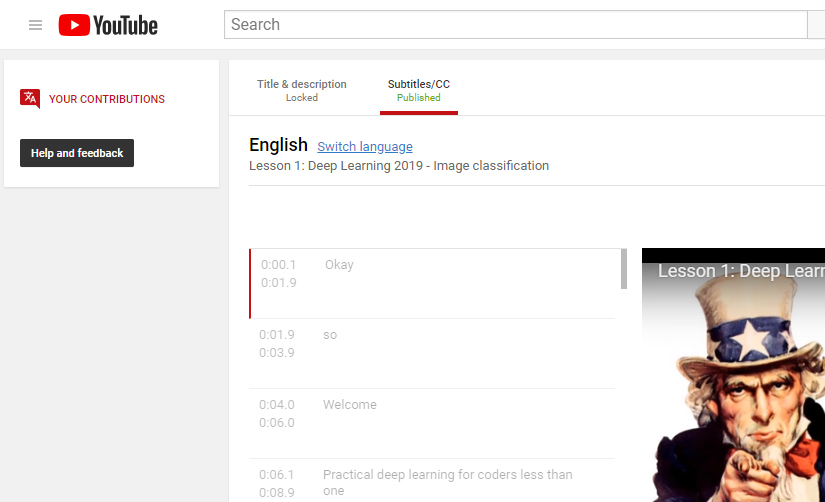The height and width of the screenshot is (502, 825).
Task: Open YOUR CONTRIBUTIONS link
Action: (107, 99)
